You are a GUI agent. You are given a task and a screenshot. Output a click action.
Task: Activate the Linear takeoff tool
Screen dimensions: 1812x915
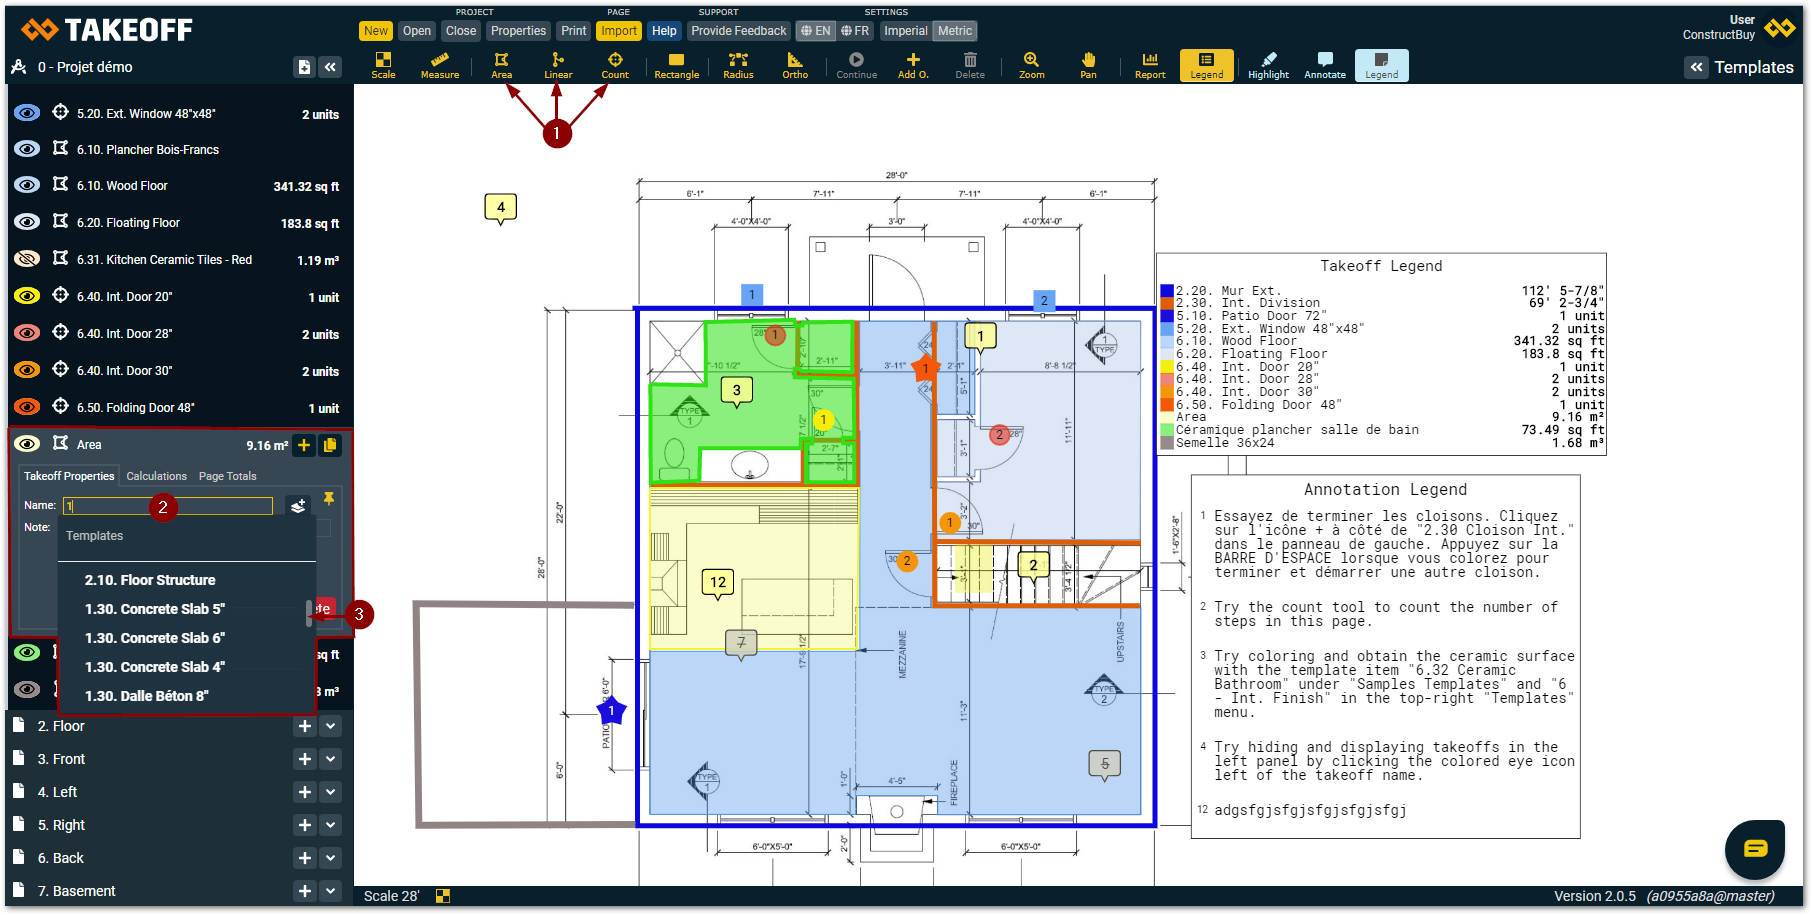point(558,65)
